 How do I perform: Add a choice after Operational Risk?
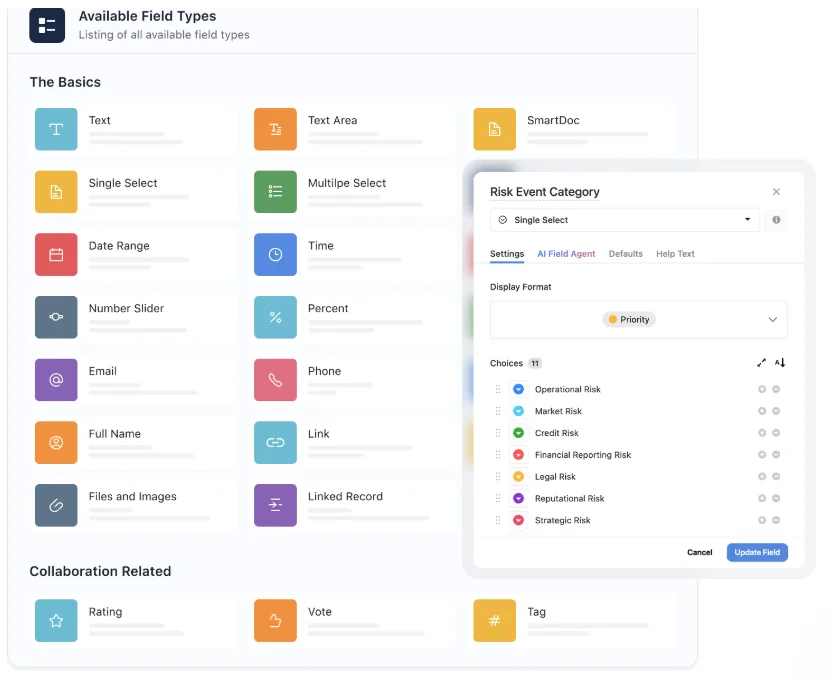(762, 389)
